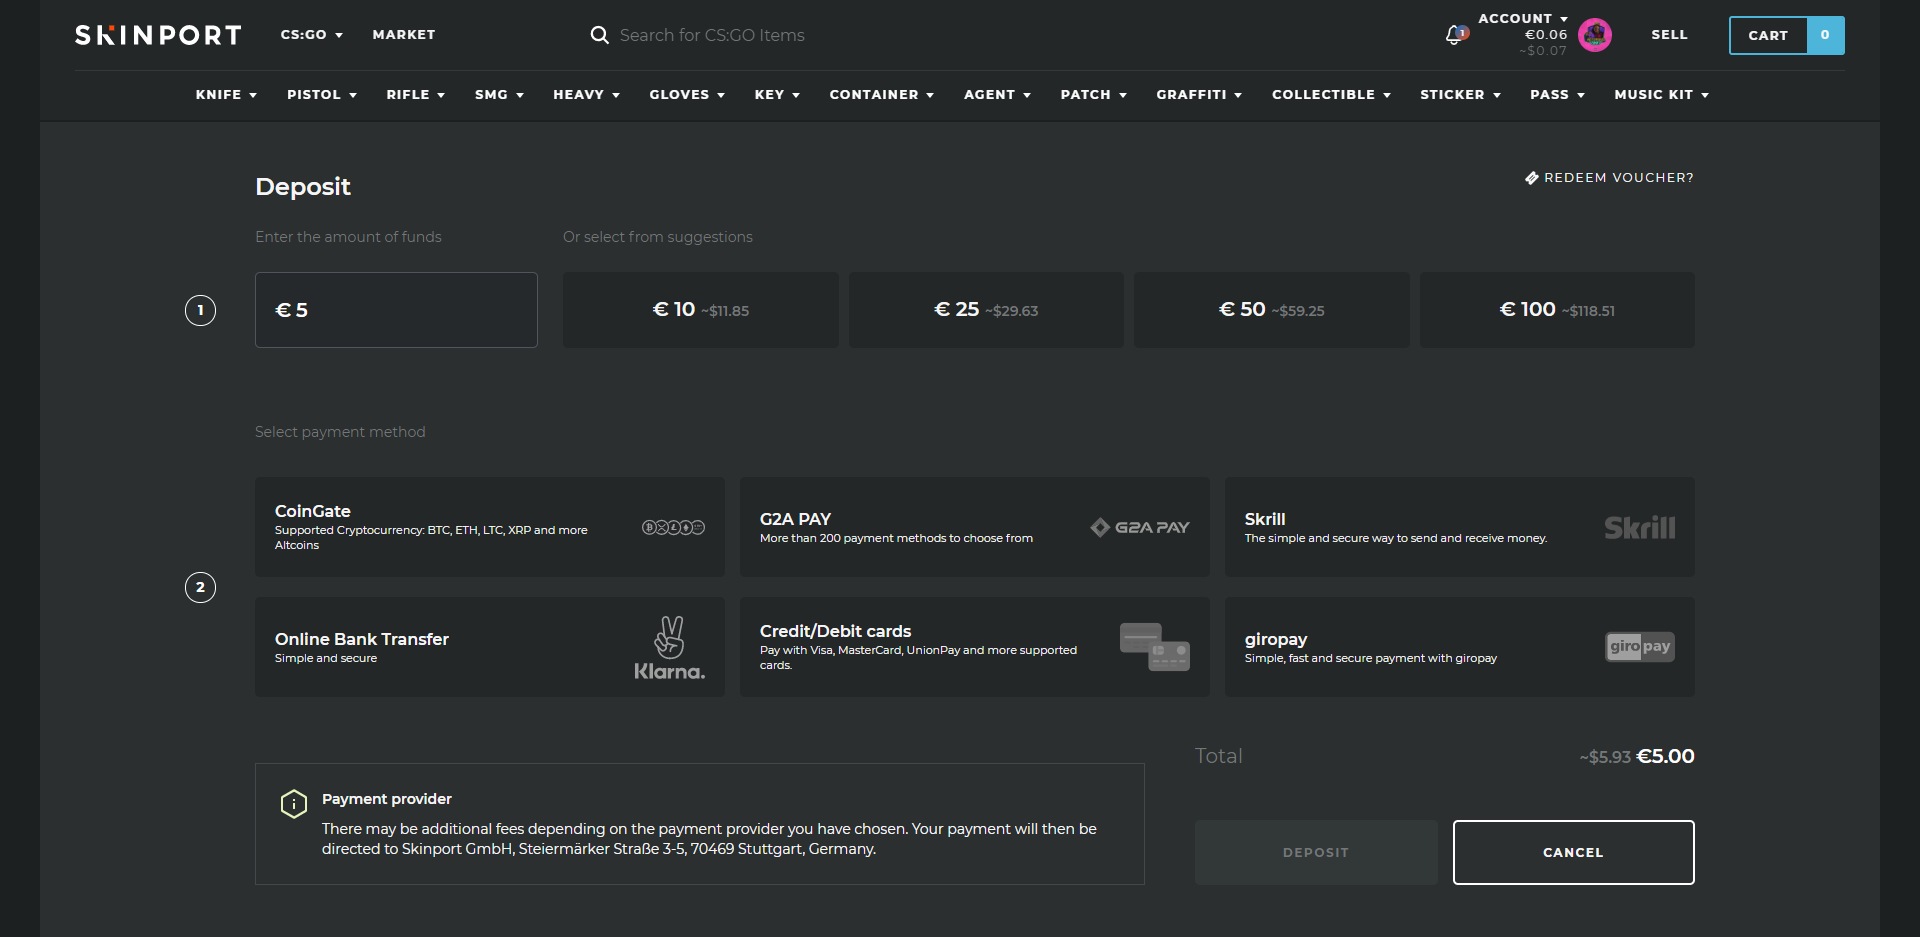This screenshot has width=1920, height=937.
Task: Select CoinGate payment method
Action: click(x=489, y=527)
